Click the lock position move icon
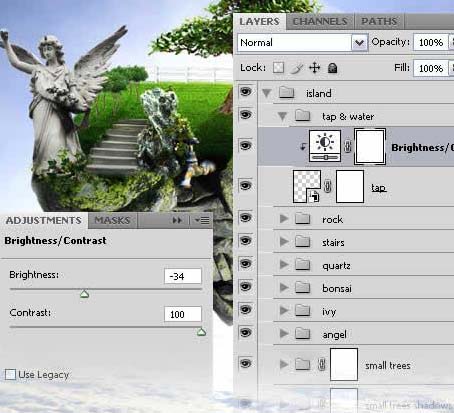454x413 pixels. [314, 68]
